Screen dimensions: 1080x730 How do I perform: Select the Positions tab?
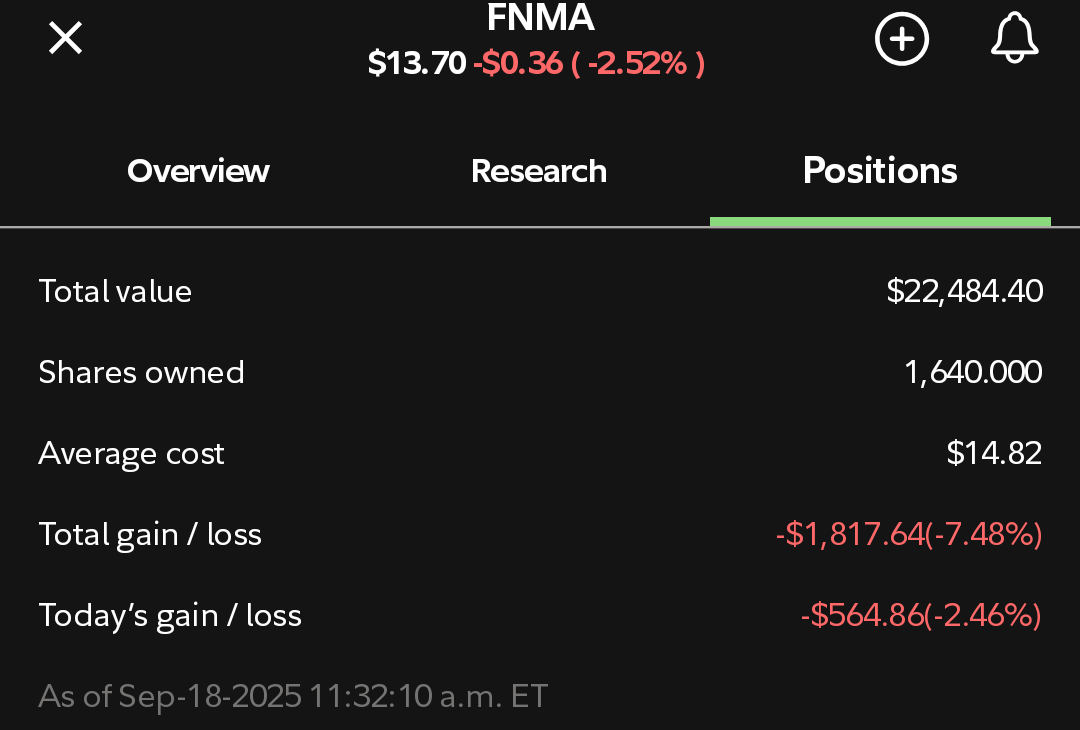pos(880,171)
